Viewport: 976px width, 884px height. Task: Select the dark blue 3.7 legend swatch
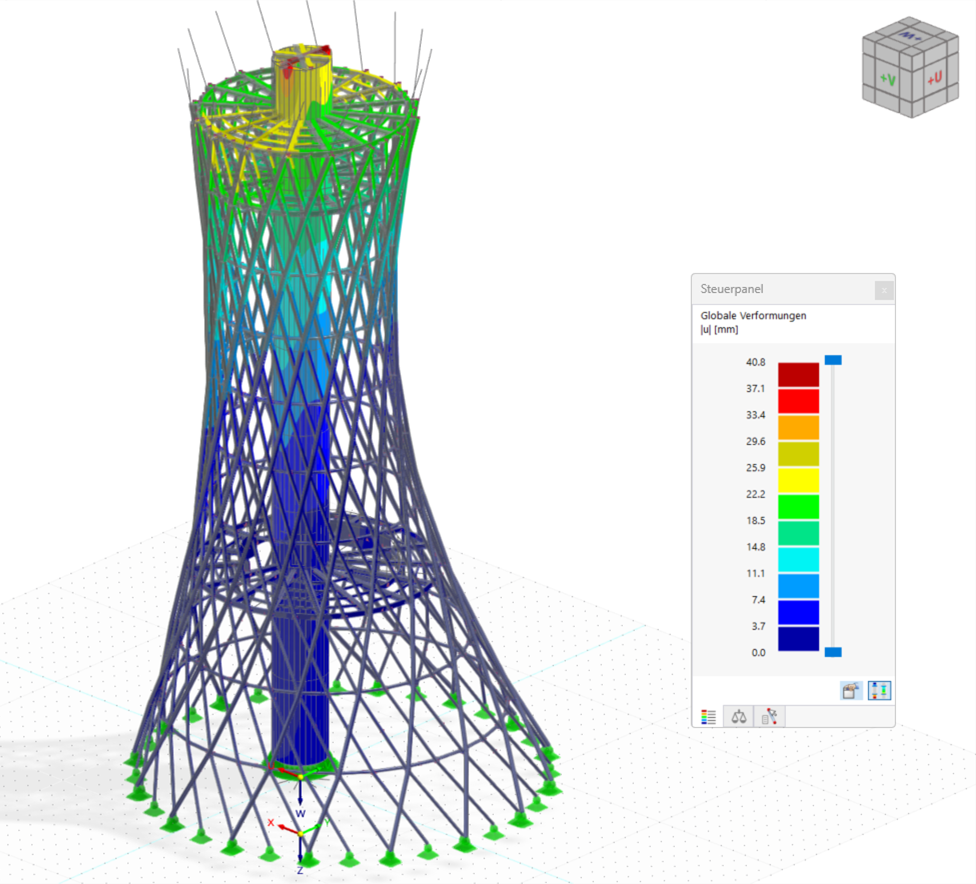click(798, 639)
